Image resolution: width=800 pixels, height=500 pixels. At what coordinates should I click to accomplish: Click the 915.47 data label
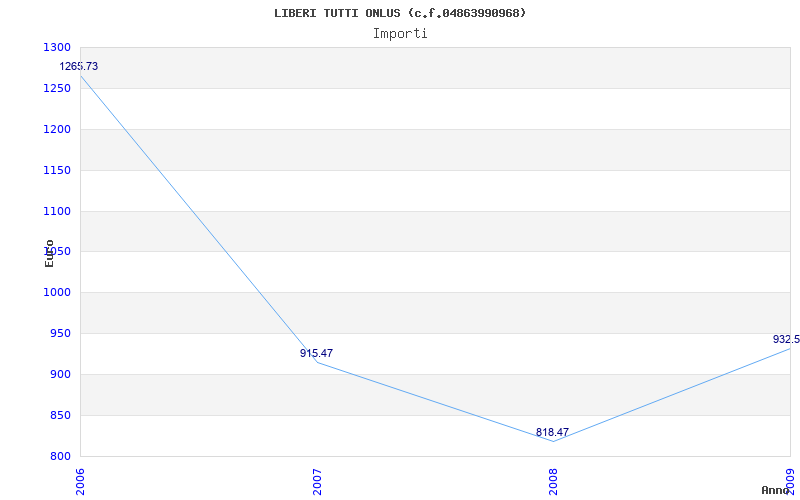click(x=316, y=353)
